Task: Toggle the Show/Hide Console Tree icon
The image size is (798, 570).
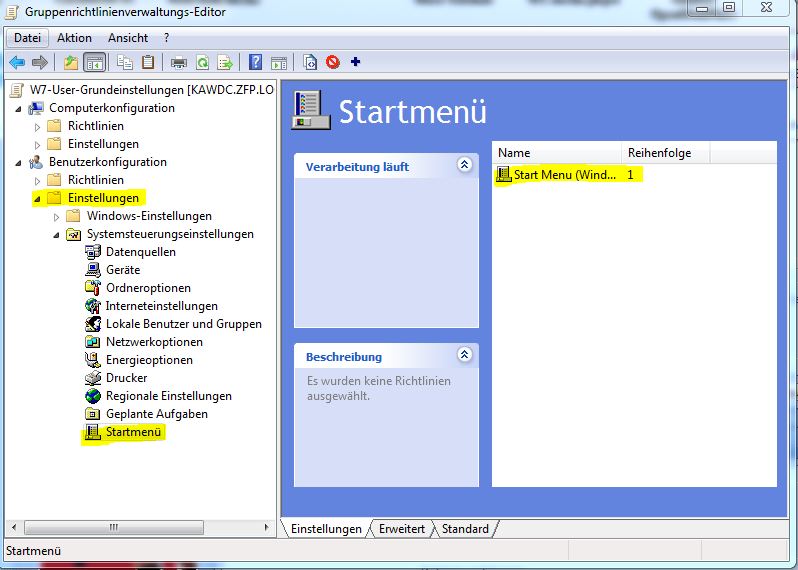Action: click(95, 63)
